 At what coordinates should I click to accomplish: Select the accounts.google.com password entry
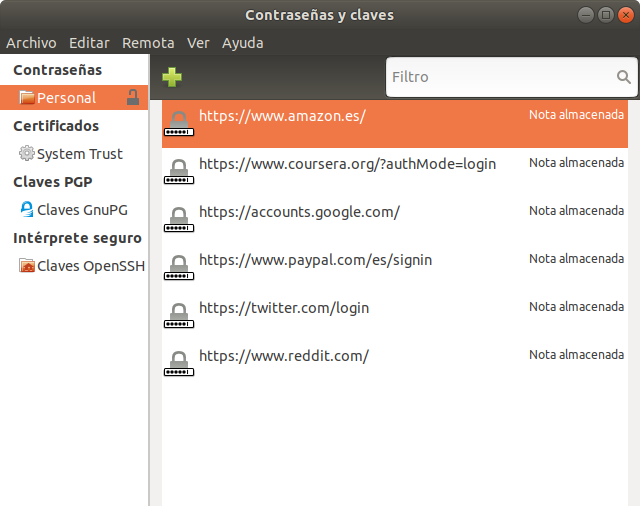pyautogui.click(x=299, y=212)
